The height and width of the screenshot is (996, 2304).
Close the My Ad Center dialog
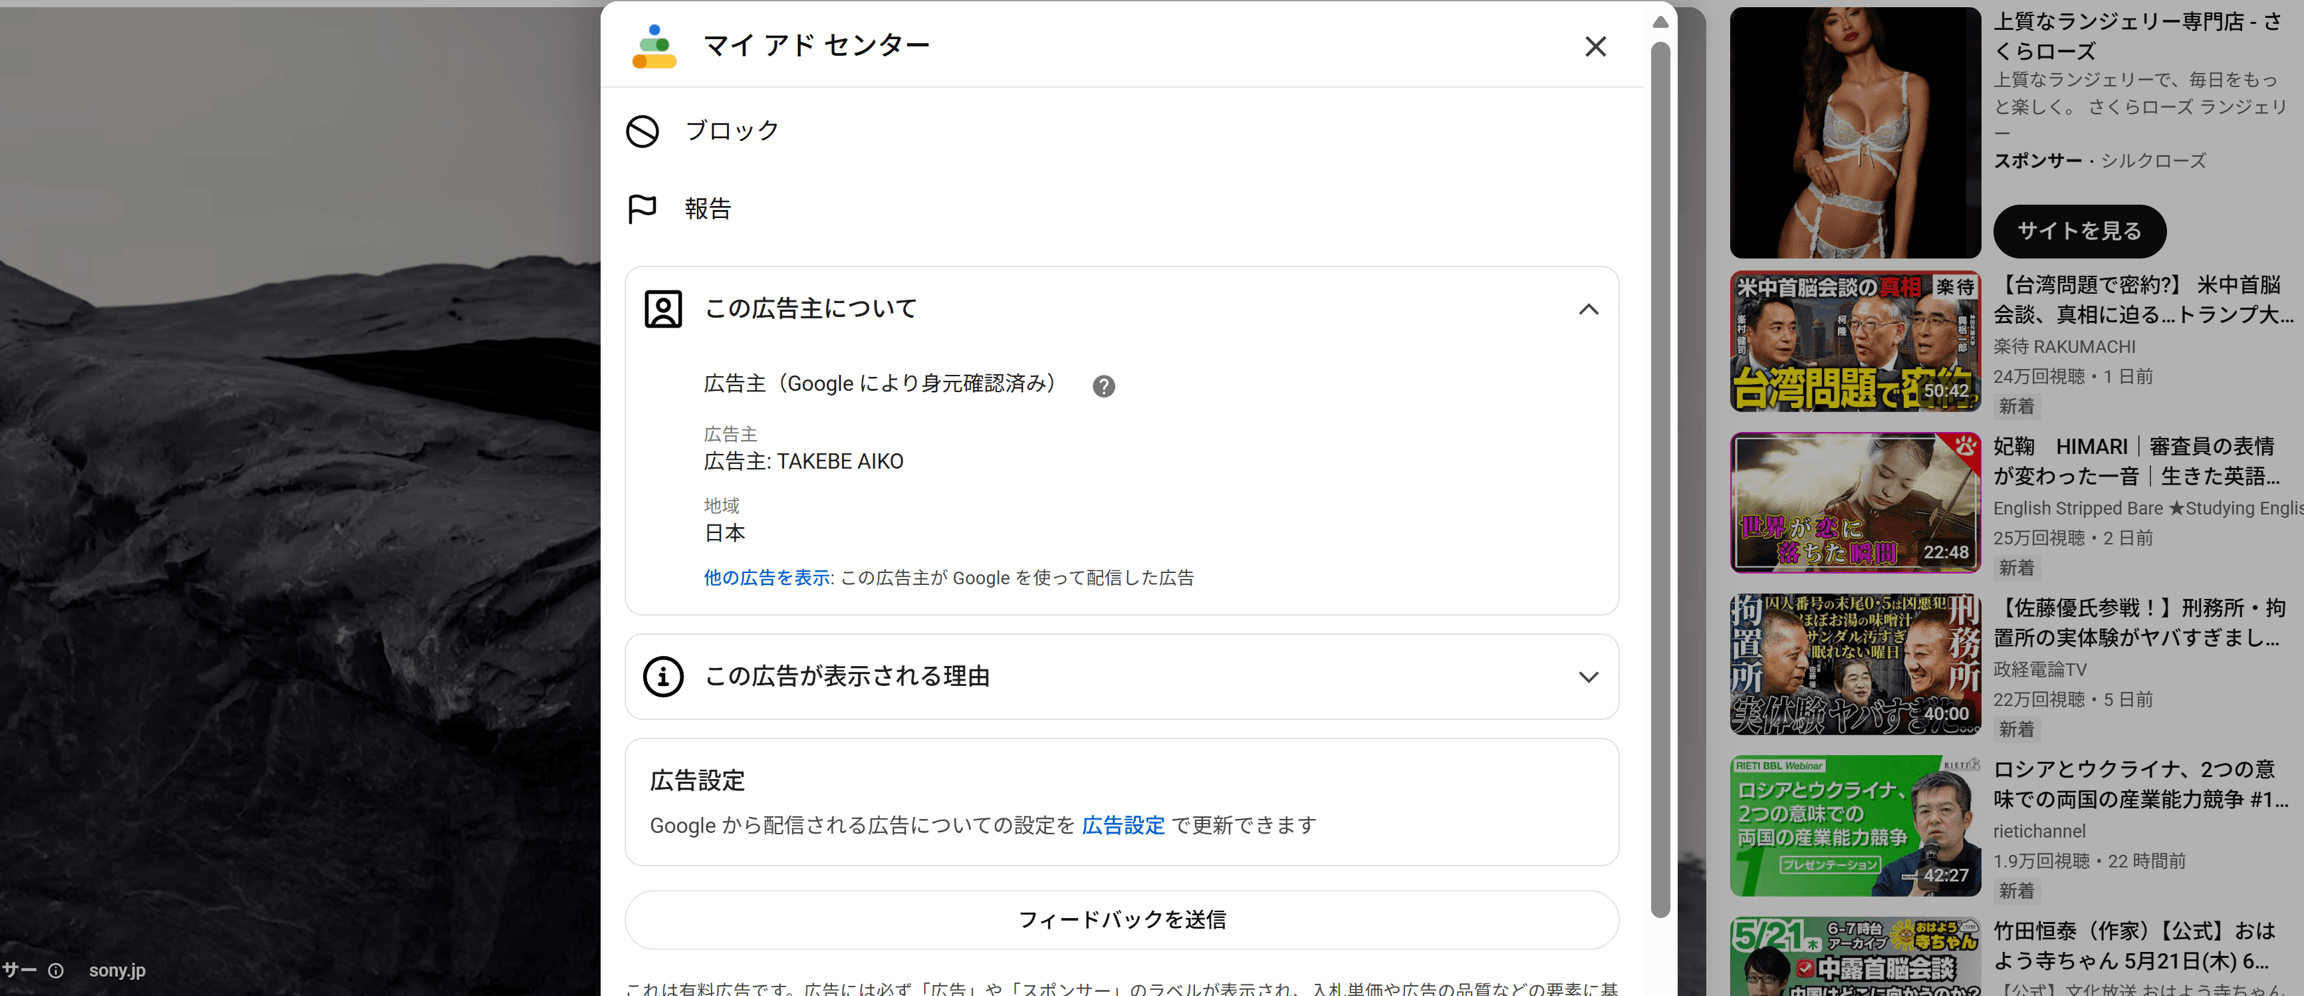pos(1595,46)
